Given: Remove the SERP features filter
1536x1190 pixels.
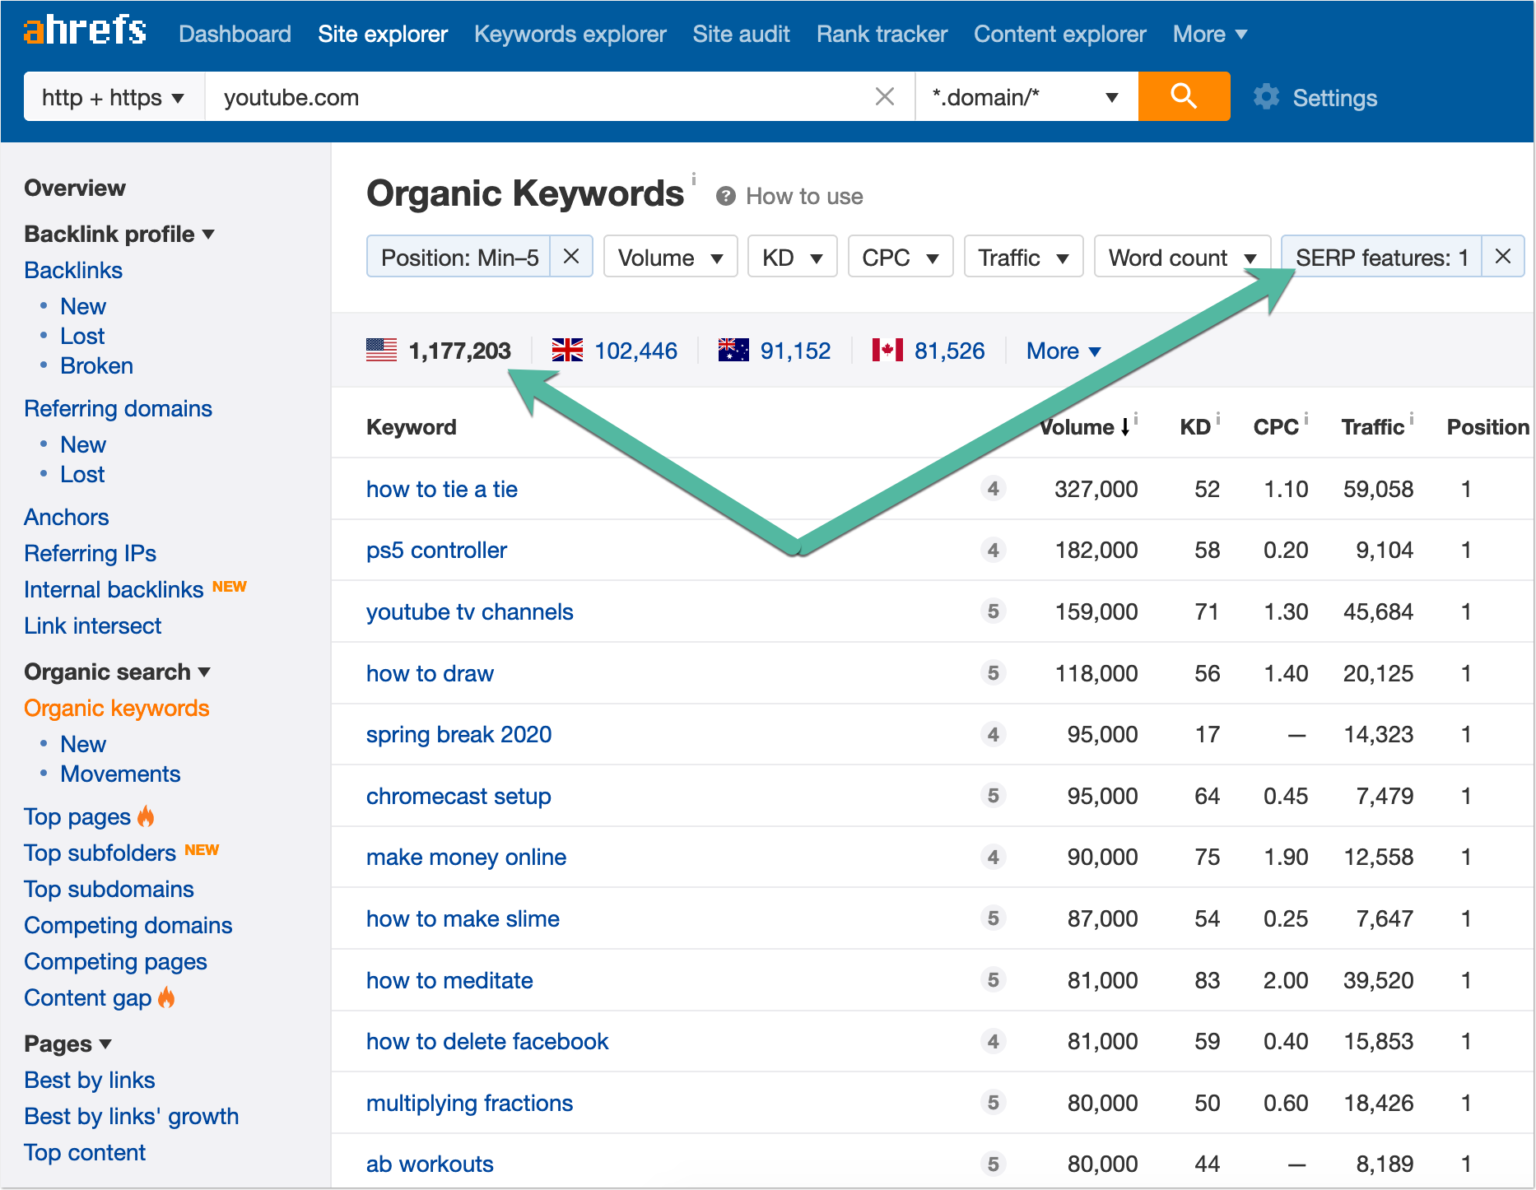Looking at the screenshot, I should [1502, 257].
